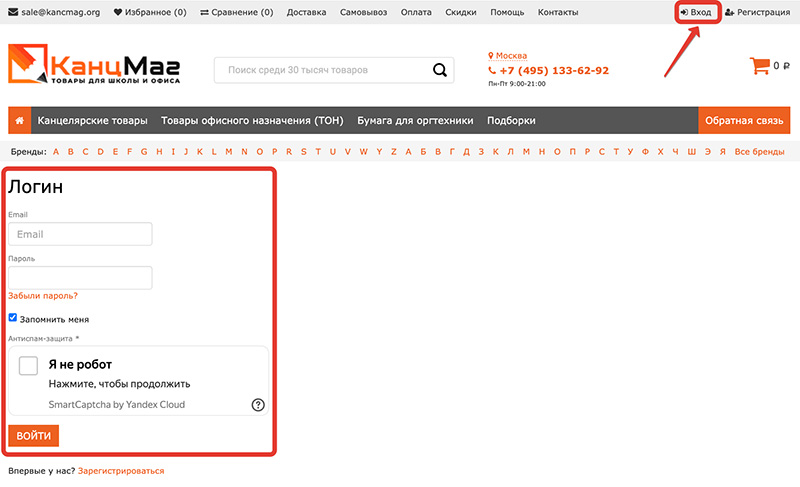Click the Забыли пароль? link

tap(43, 296)
